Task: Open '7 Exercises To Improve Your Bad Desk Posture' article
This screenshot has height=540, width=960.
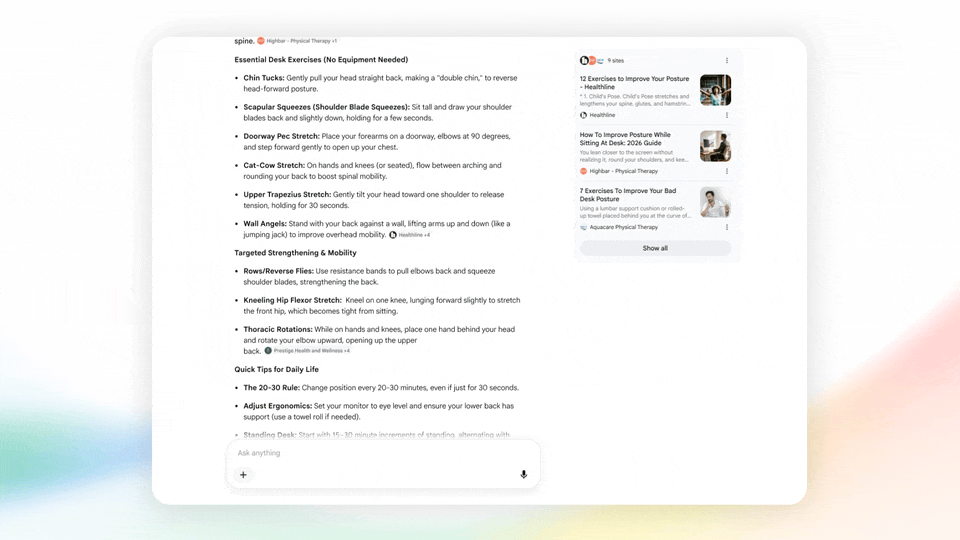Action: click(628, 195)
